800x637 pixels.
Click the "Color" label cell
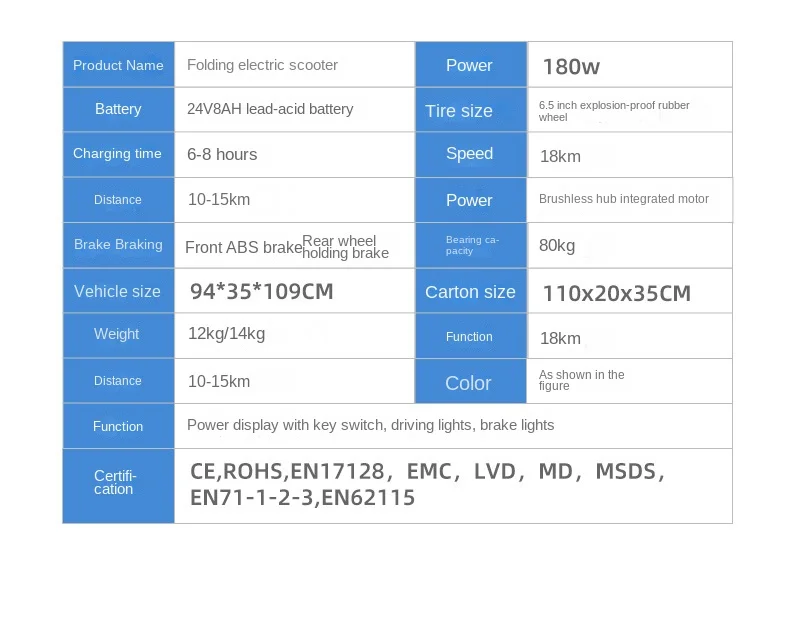pyautogui.click(x=471, y=381)
